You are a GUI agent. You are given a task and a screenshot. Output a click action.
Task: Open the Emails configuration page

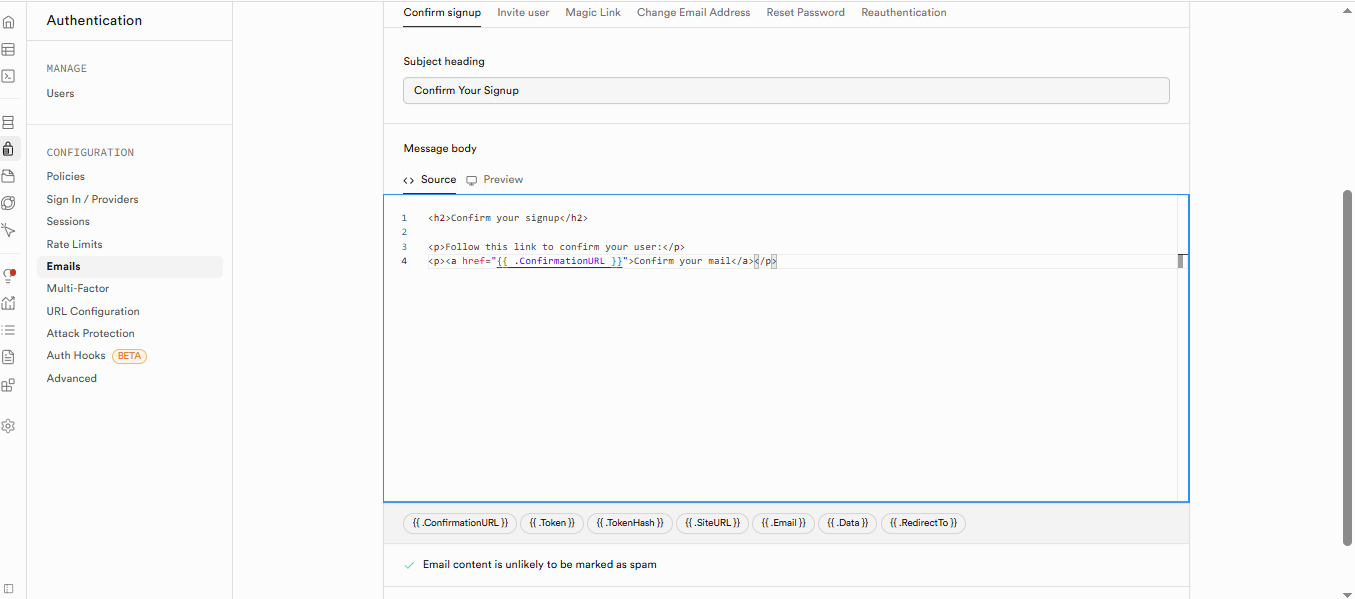click(130, 266)
